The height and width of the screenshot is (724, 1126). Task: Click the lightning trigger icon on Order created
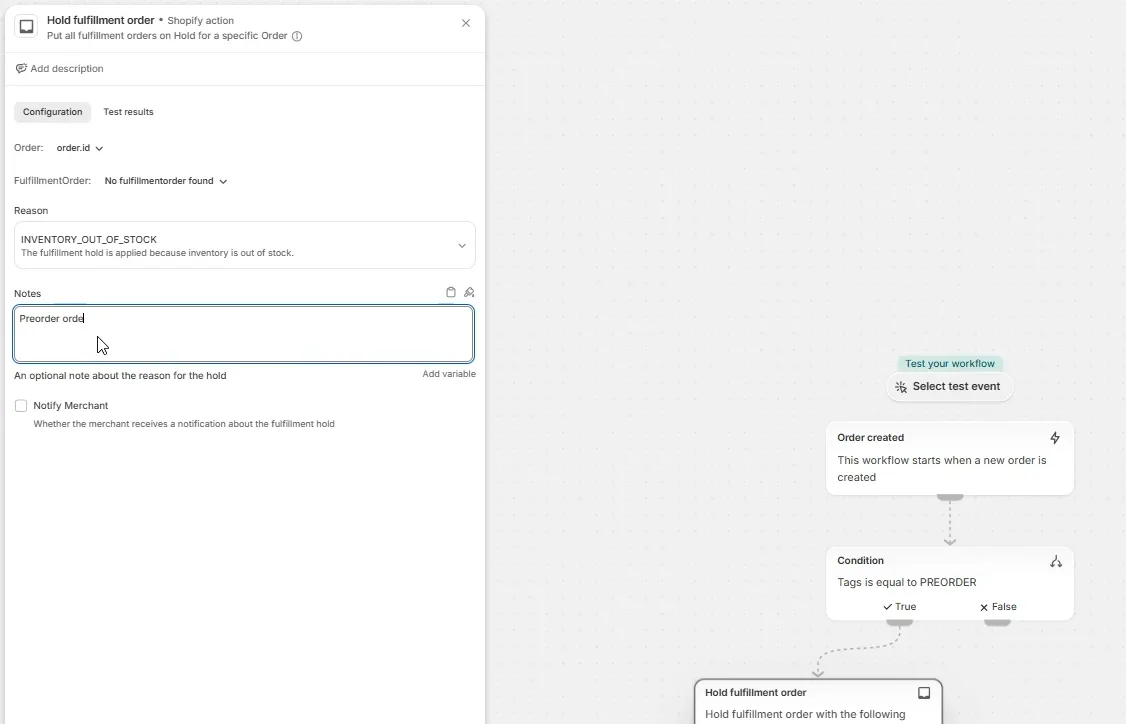[x=1055, y=437]
